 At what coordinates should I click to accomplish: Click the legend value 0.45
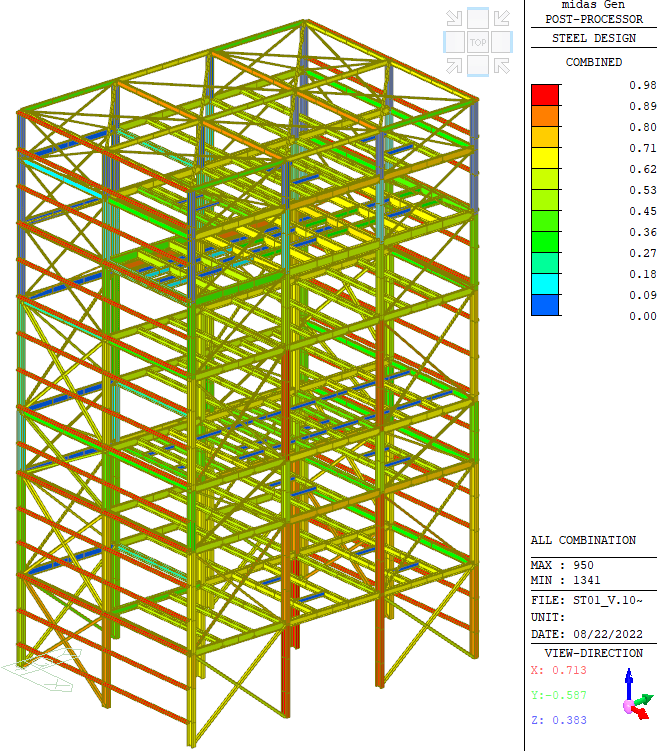tap(643, 211)
